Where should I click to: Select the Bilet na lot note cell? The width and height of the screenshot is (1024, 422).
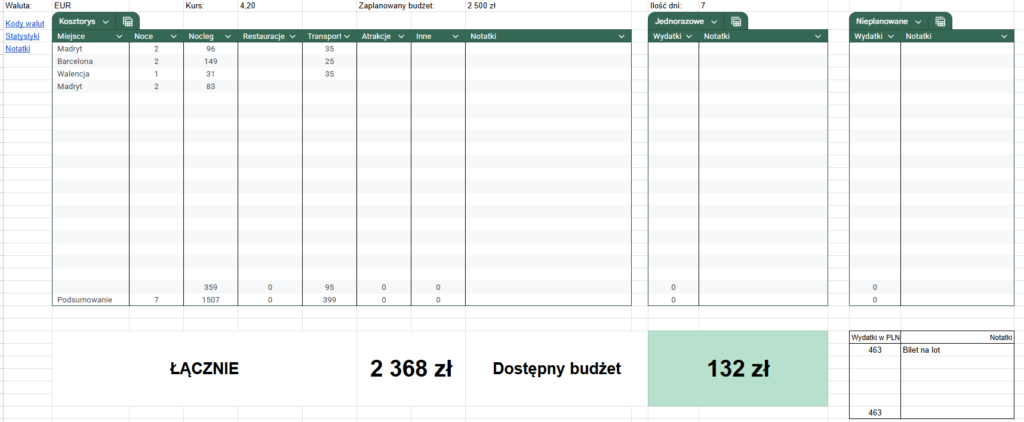pos(957,350)
